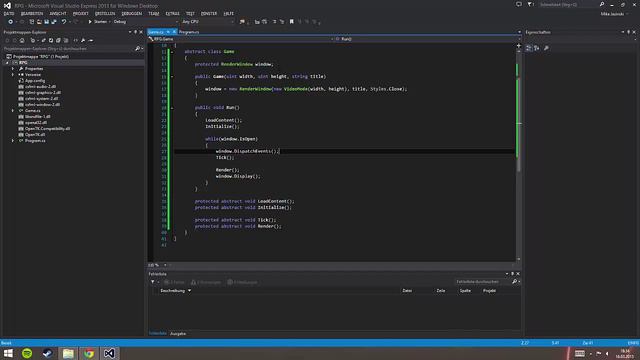Open the BEARBEITEN menu
This screenshot has height=360, width=640.
click(x=32, y=13)
